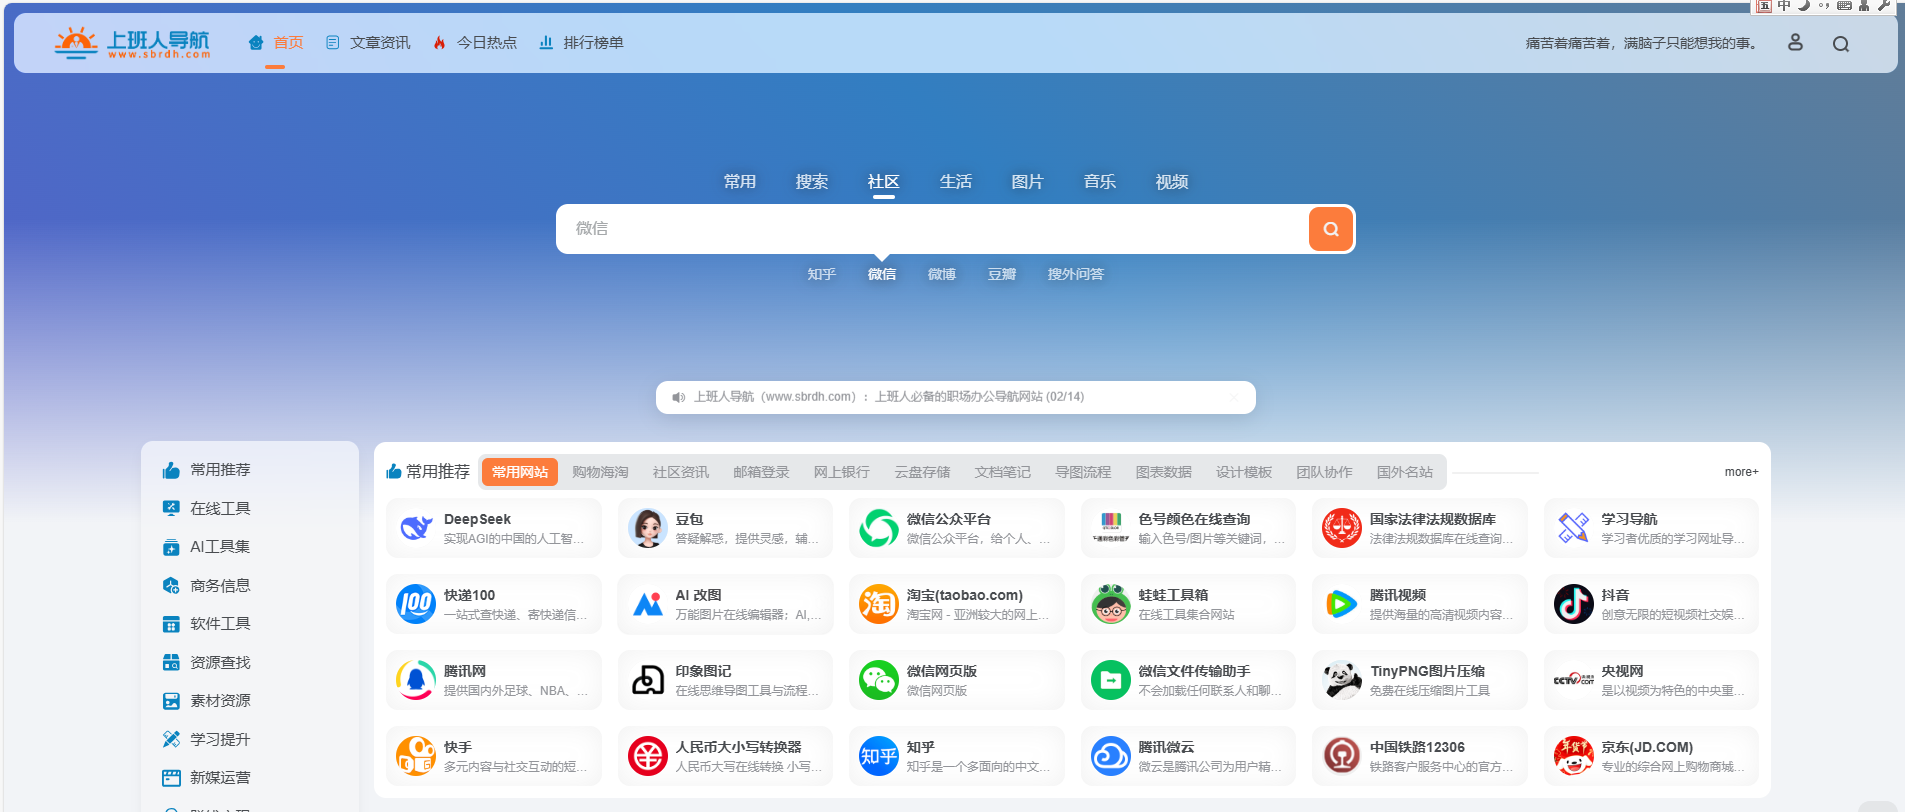Choose 搜外问答 as search engine
1905x812 pixels.
pos(1076,274)
